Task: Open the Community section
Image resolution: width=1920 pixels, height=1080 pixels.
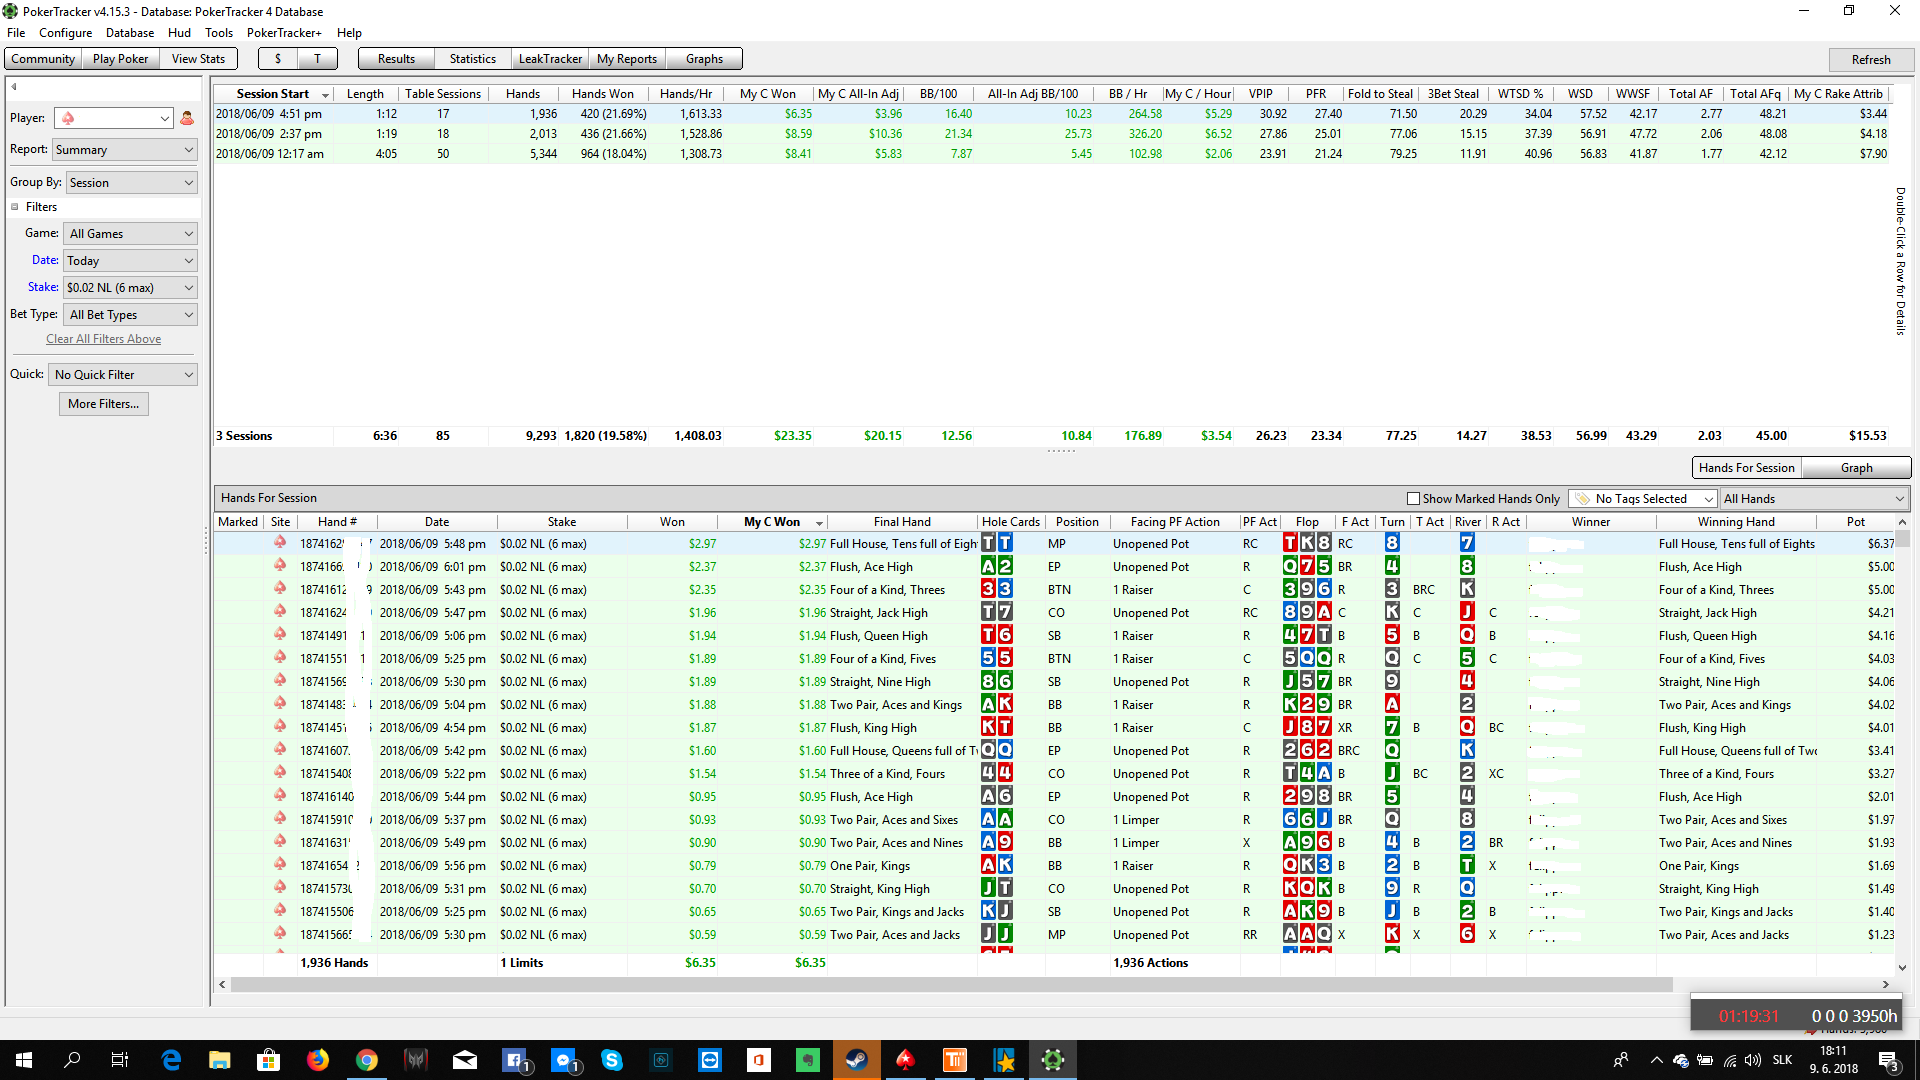Action: [x=43, y=59]
